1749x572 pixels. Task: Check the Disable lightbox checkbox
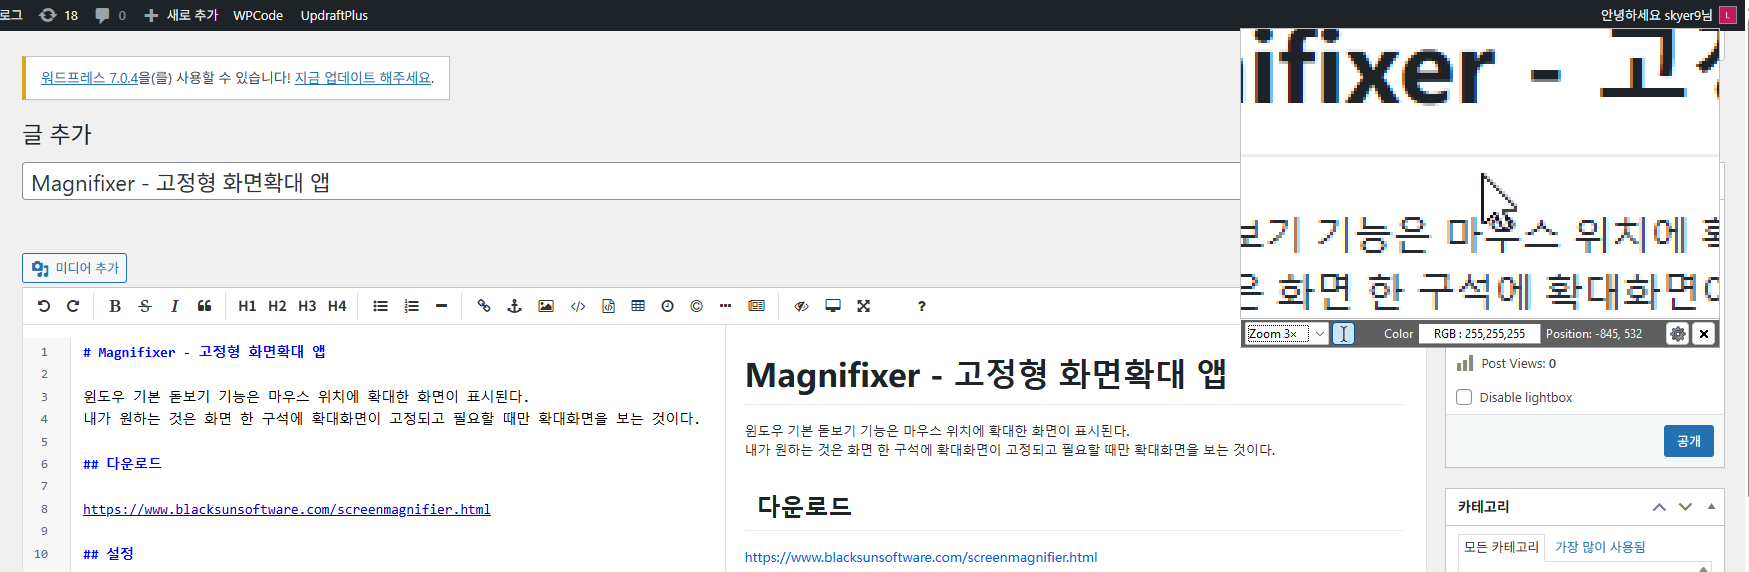tap(1464, 397)
